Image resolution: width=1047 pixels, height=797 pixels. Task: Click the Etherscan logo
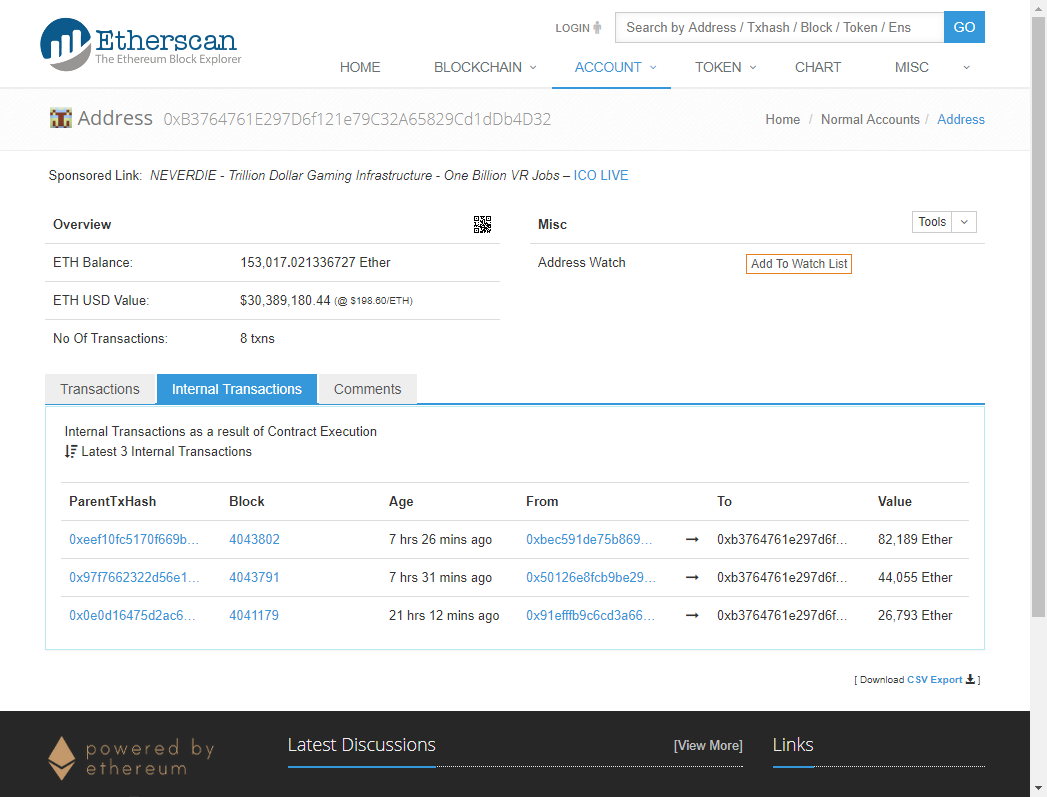[x=140, y=44]
